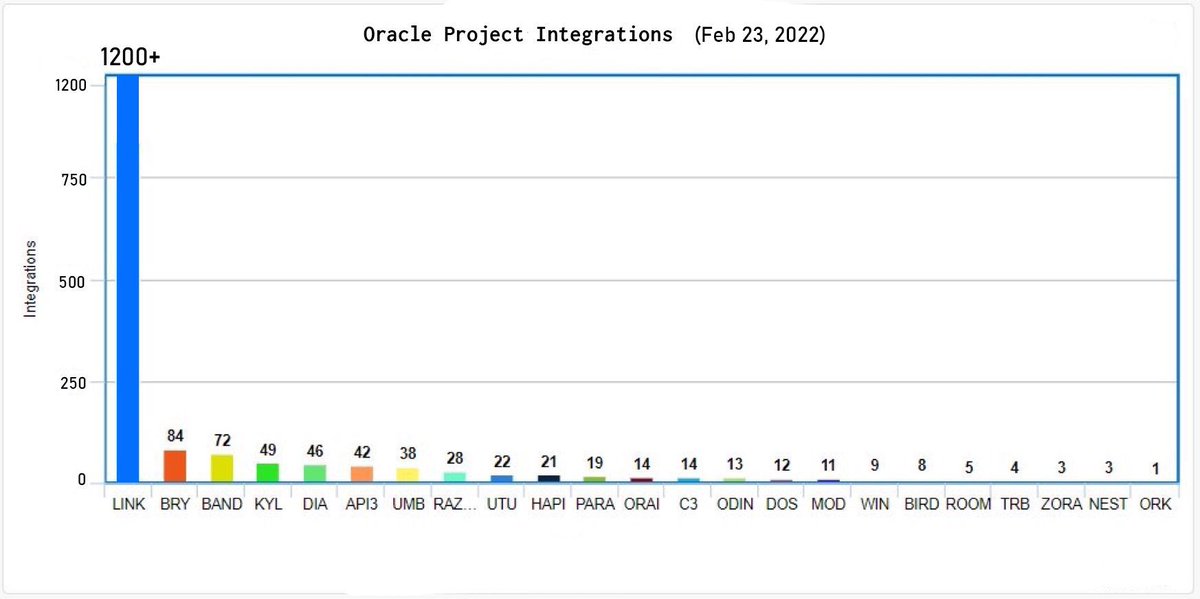The width and height of the screenshot is (1200, 599).
Task: Click the value label 4 above TRB
Action: (1015, 467)
